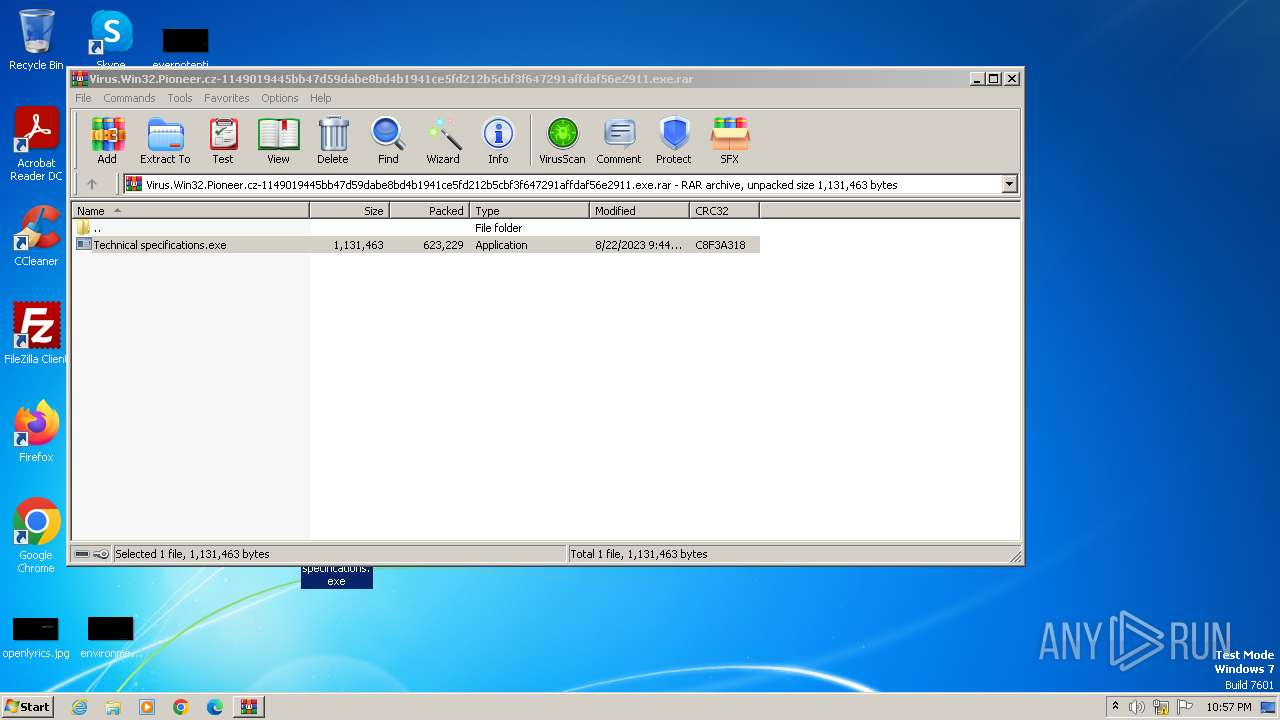The image size is (1280, 720).
Task: Open Microsoft Edge from taskbar
Action: click(215, 707)
